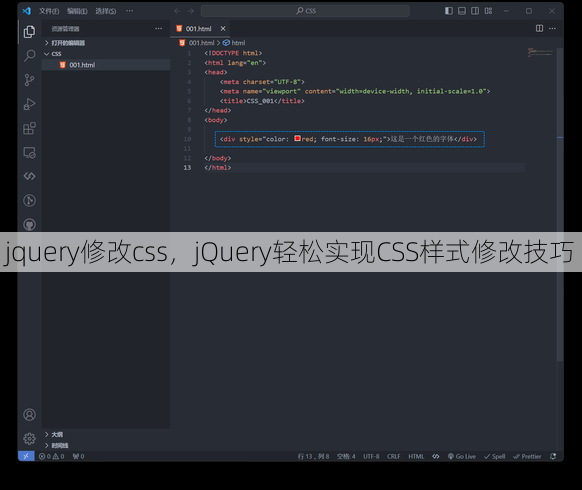This screenshot has width=582, height=490.
Task: Open the Manage settings gear
Action: click(29, 439)
